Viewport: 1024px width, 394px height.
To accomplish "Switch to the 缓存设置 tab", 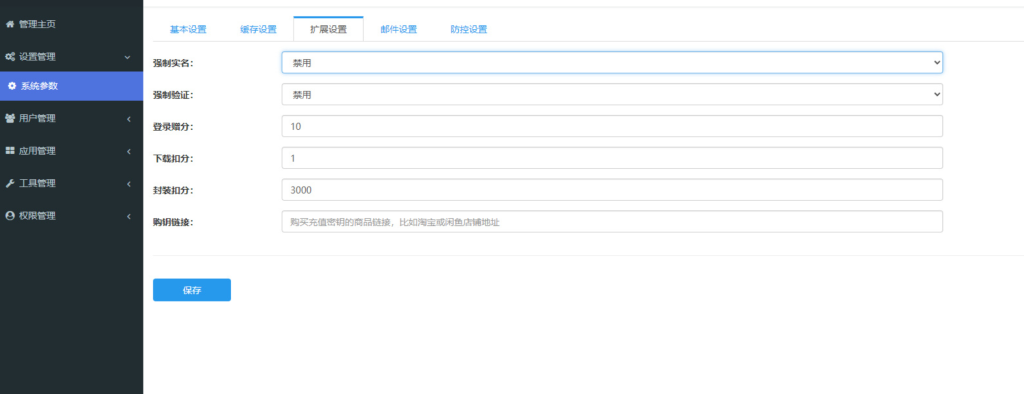I will click(x=258, y=29).
